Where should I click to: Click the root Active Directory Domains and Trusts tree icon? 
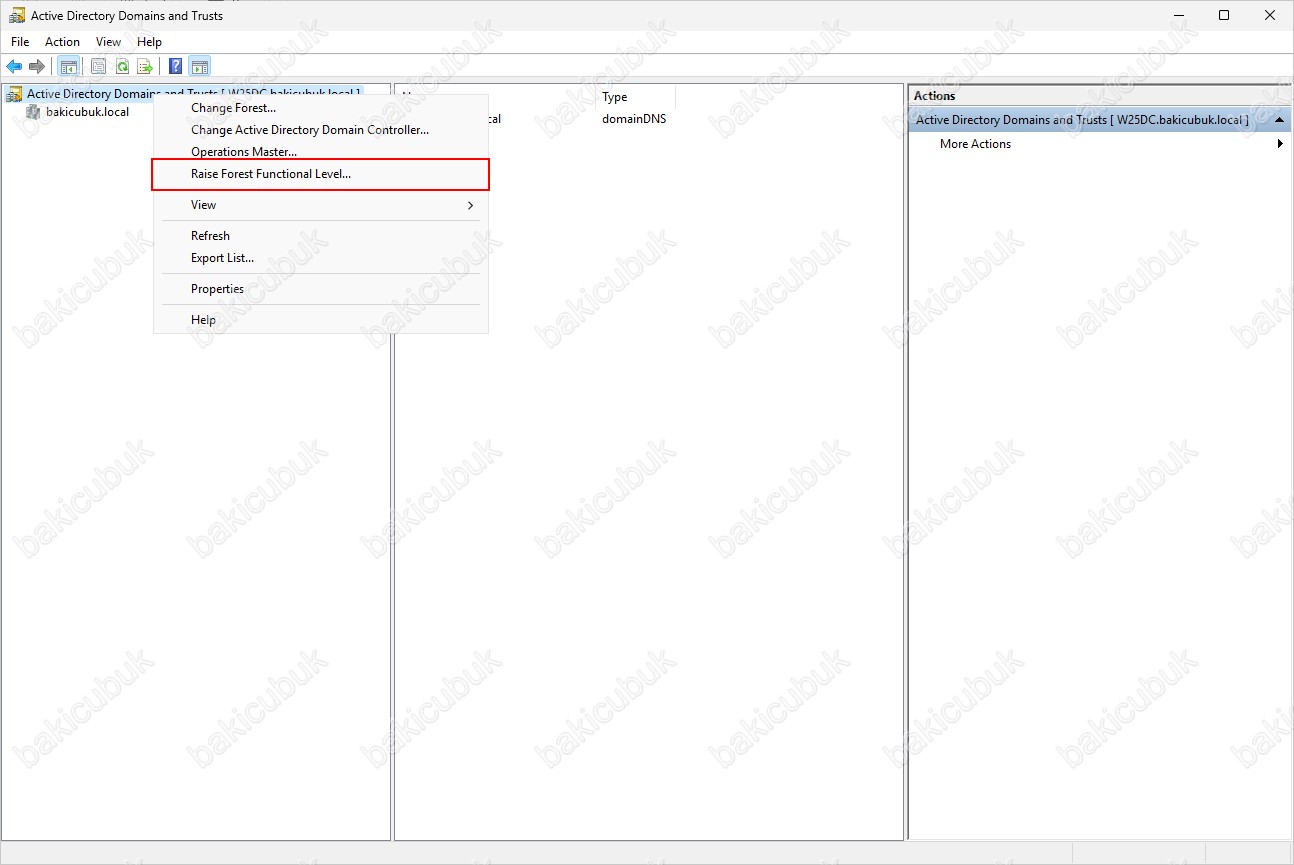14,94
